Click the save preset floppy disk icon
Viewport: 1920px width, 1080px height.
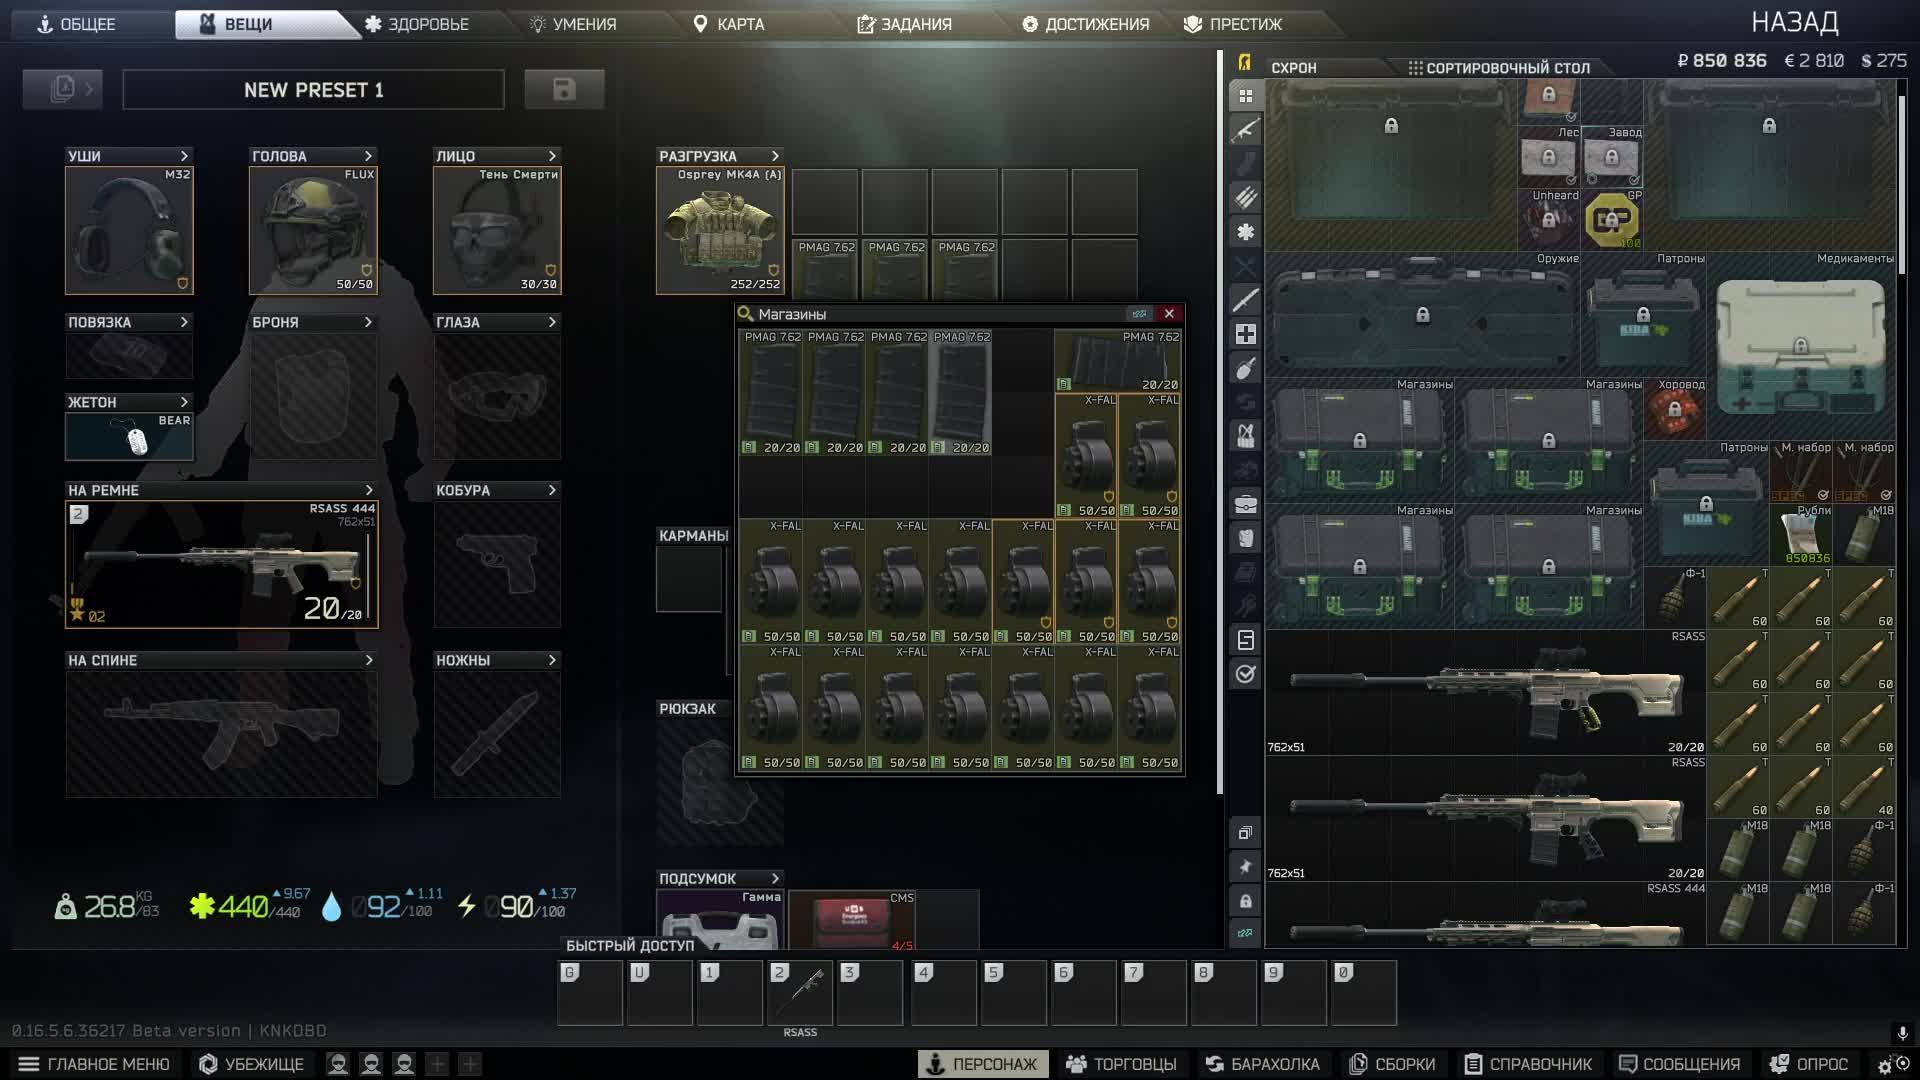564,90
